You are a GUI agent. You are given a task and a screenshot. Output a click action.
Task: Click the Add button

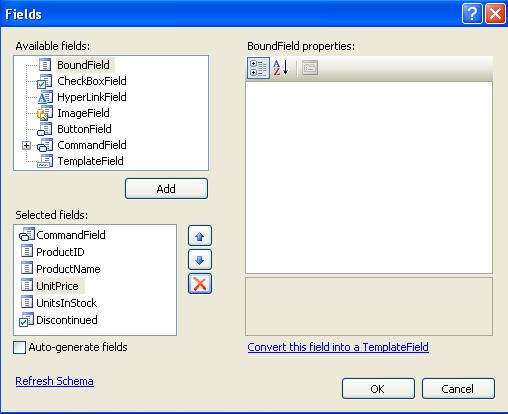pos(166,189)
